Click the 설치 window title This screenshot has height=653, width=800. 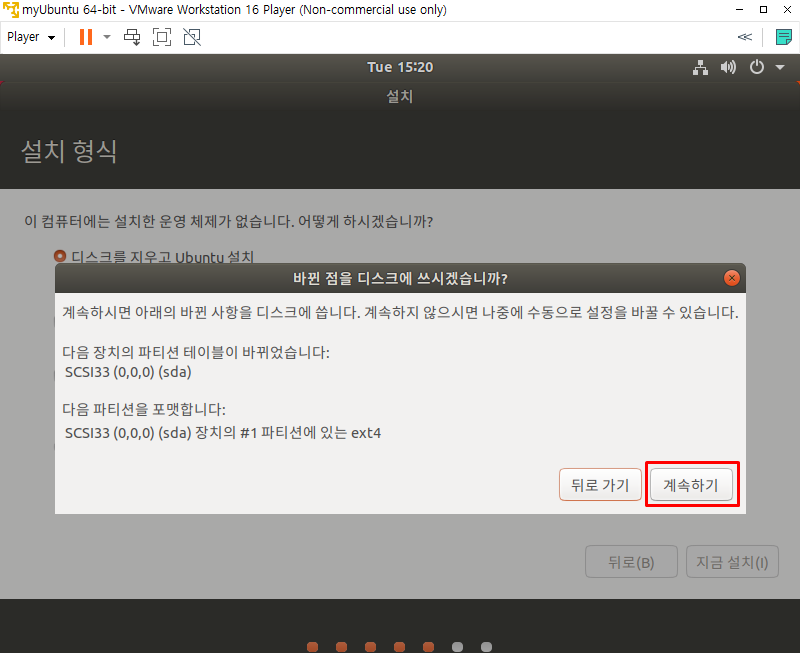click(399, 96)
